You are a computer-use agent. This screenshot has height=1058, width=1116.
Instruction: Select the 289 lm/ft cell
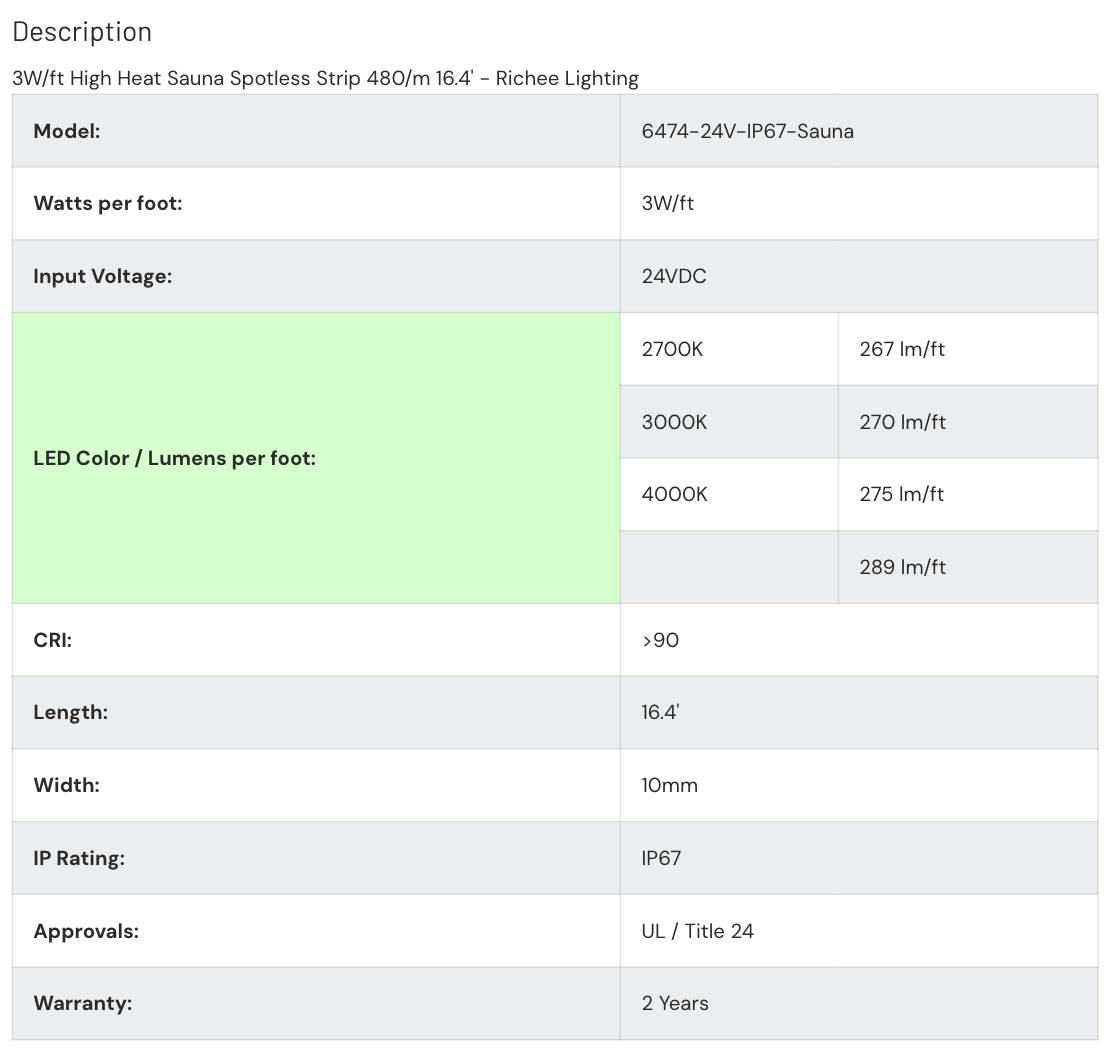coord(968,567)
